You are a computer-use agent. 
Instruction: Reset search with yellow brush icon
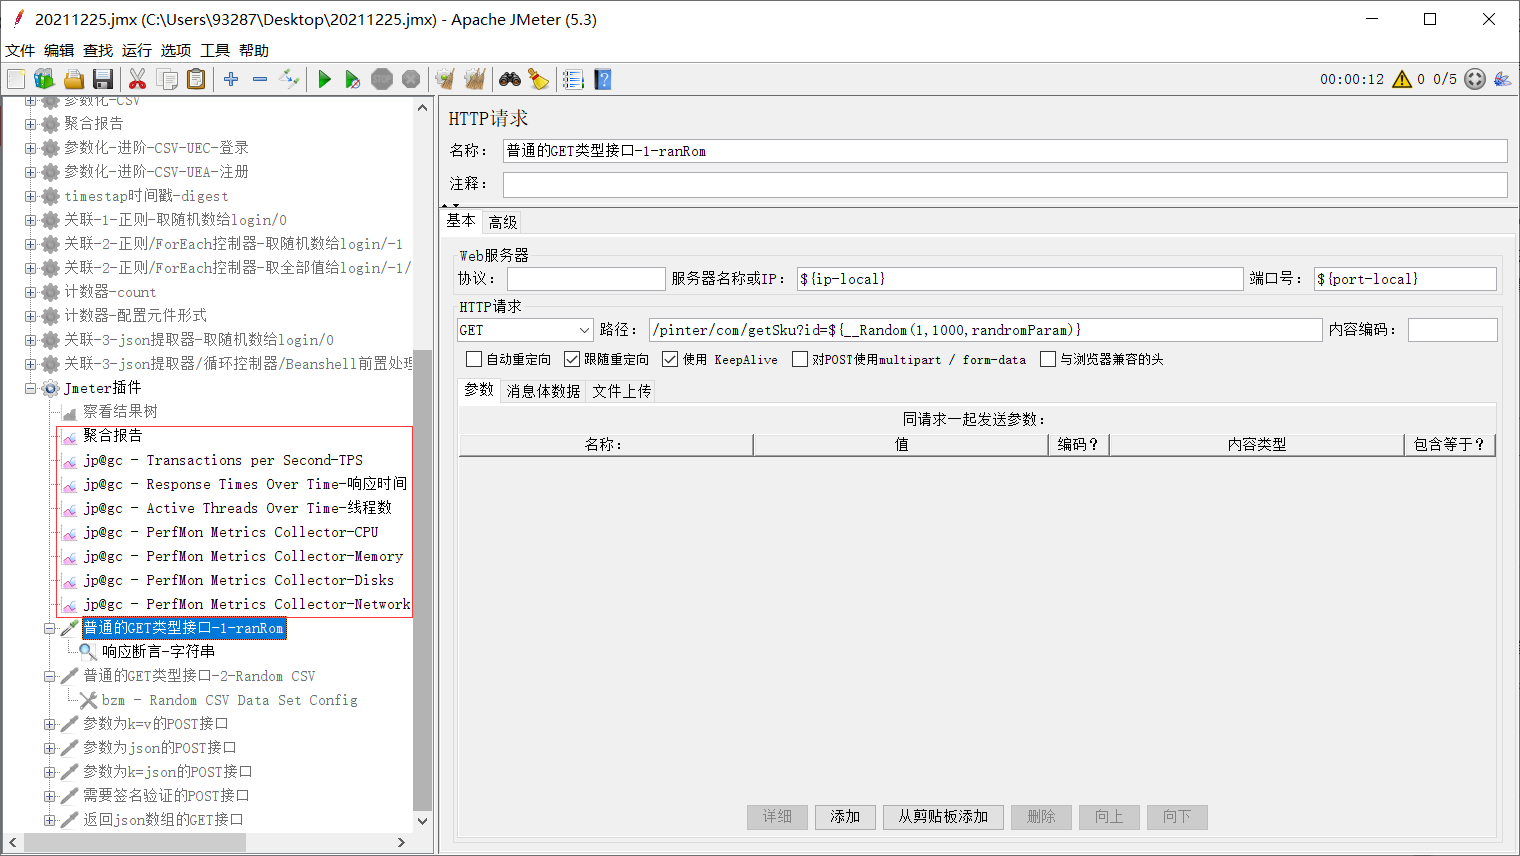[538, 79]
